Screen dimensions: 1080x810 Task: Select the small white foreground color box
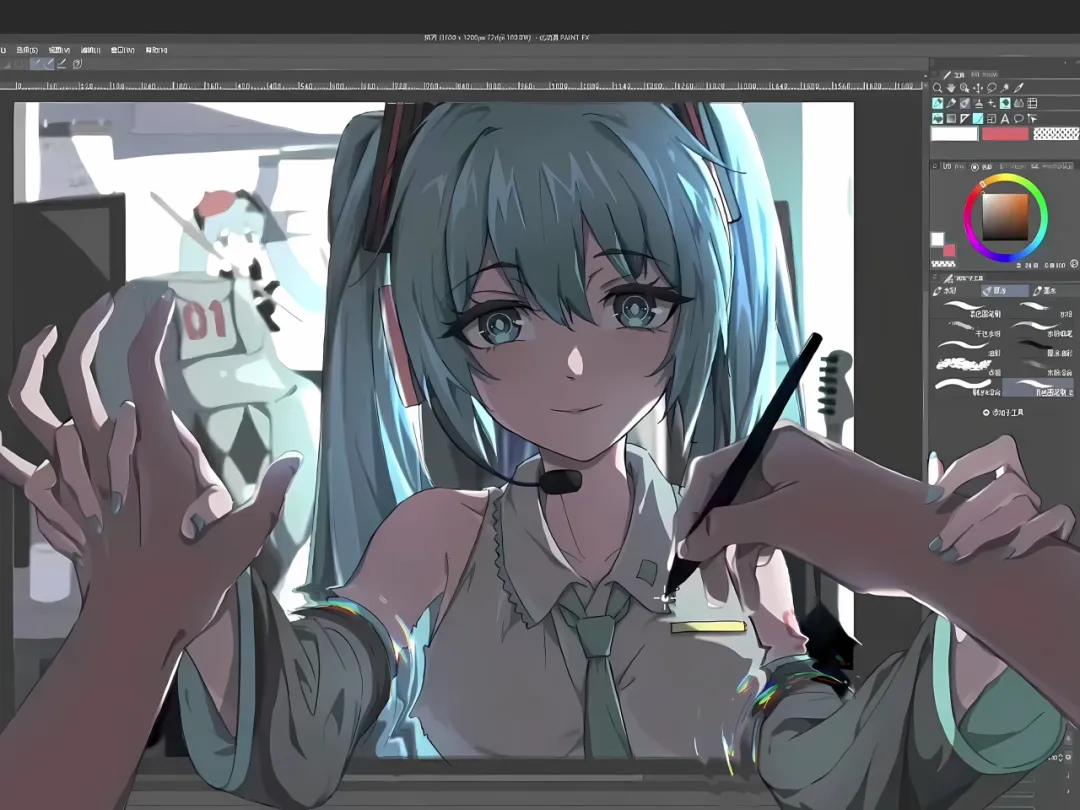[937, 239]
